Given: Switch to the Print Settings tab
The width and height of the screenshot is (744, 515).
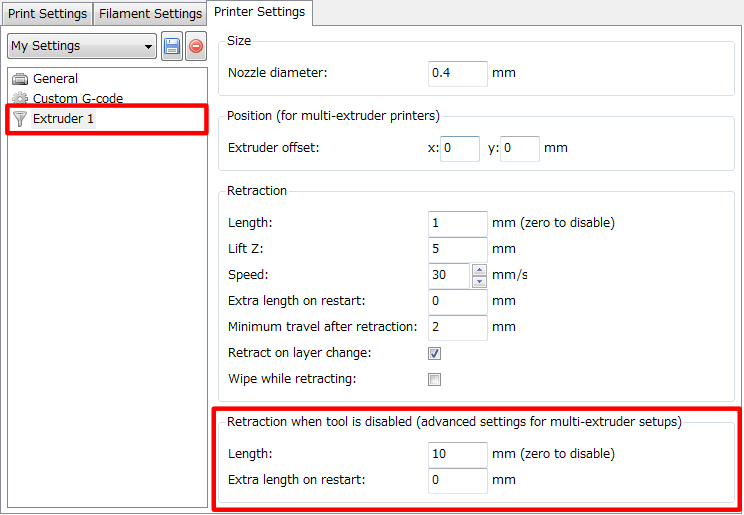Looking at the screenshot, I should [x=47, y=14].
